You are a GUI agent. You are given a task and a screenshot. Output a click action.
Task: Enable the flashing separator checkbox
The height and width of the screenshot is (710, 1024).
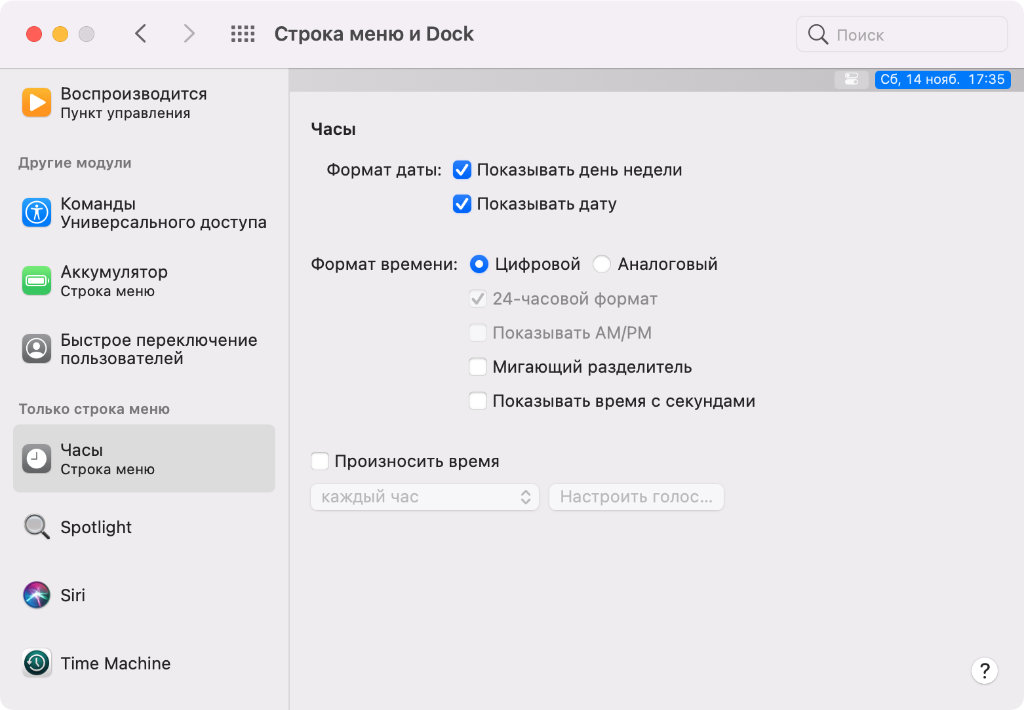click(478, 367)
